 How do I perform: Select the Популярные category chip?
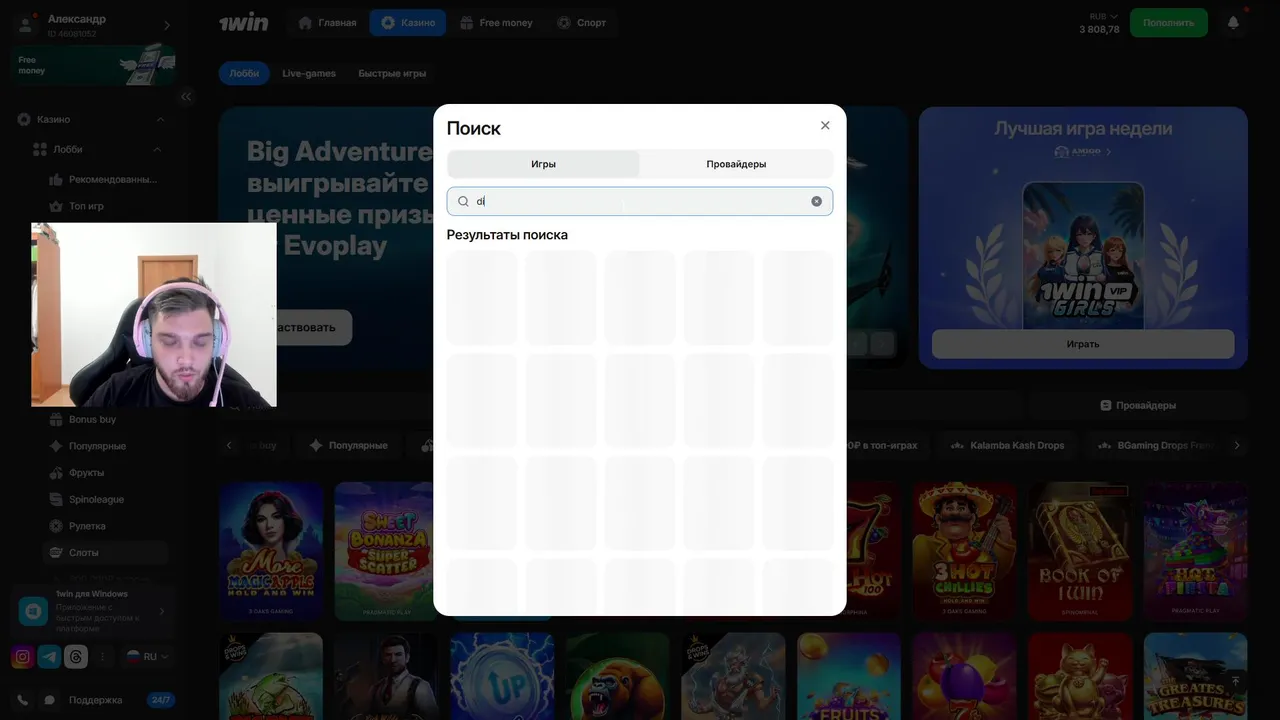pos(348,446)
